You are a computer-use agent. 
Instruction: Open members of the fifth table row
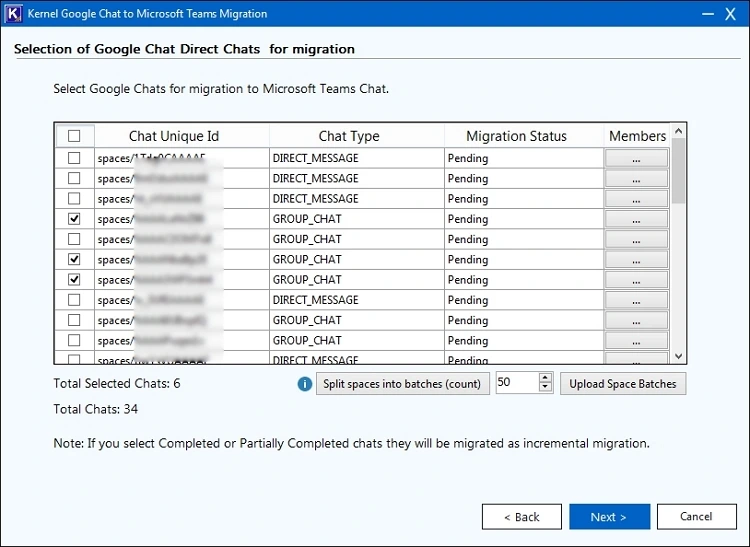click(636, 239)
